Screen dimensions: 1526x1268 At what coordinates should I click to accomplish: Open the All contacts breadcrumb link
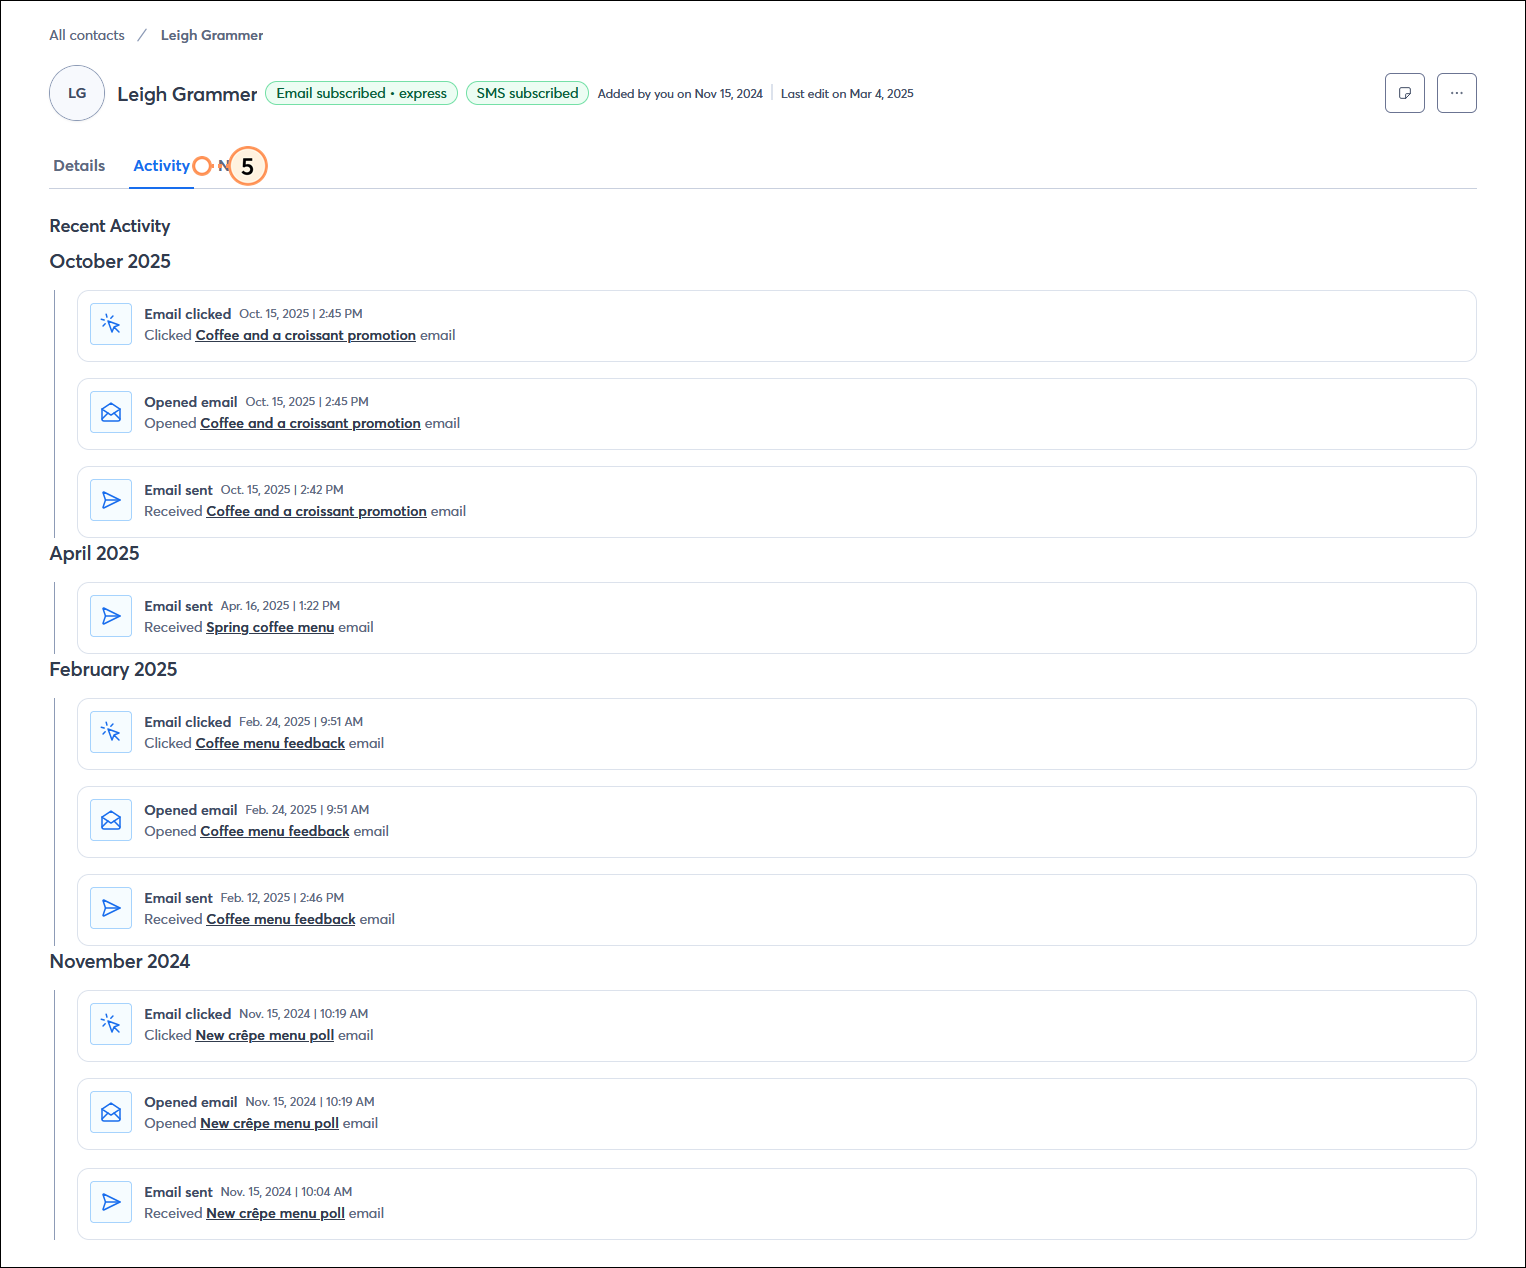point(86,34)
